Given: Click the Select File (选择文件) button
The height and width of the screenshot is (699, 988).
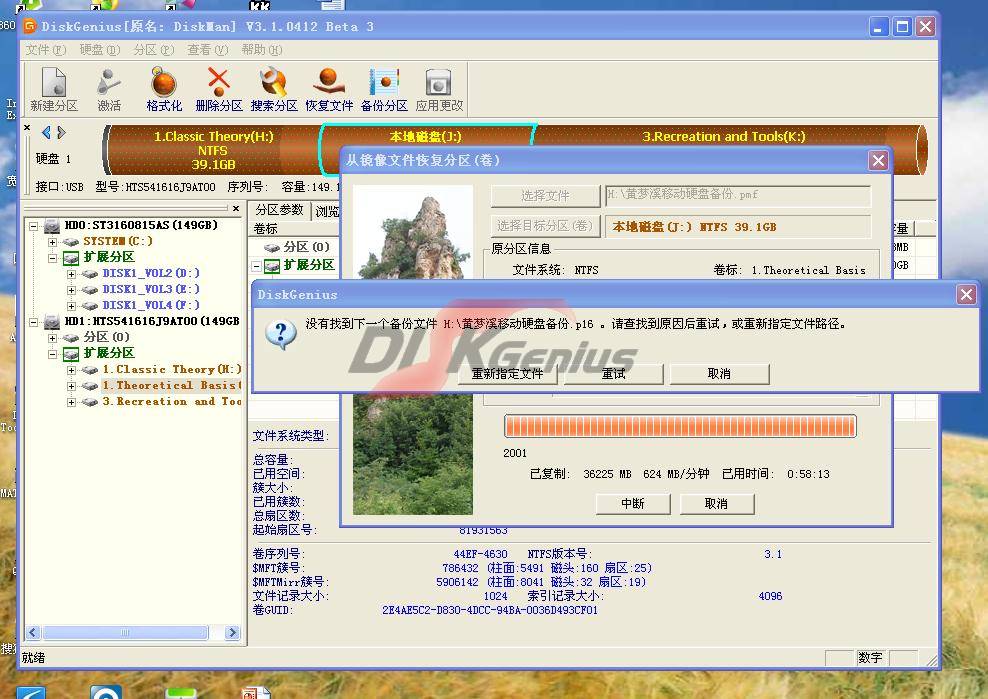Looking at the screenshot, I should coord(545,195).
